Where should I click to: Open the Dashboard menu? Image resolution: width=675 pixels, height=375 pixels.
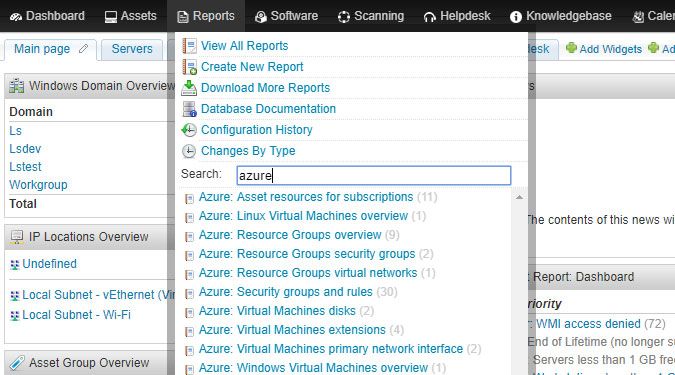pos(47,16)
